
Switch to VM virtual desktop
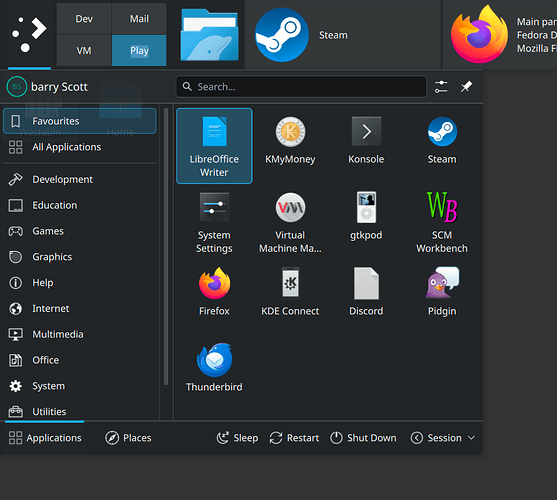point(84,50)
